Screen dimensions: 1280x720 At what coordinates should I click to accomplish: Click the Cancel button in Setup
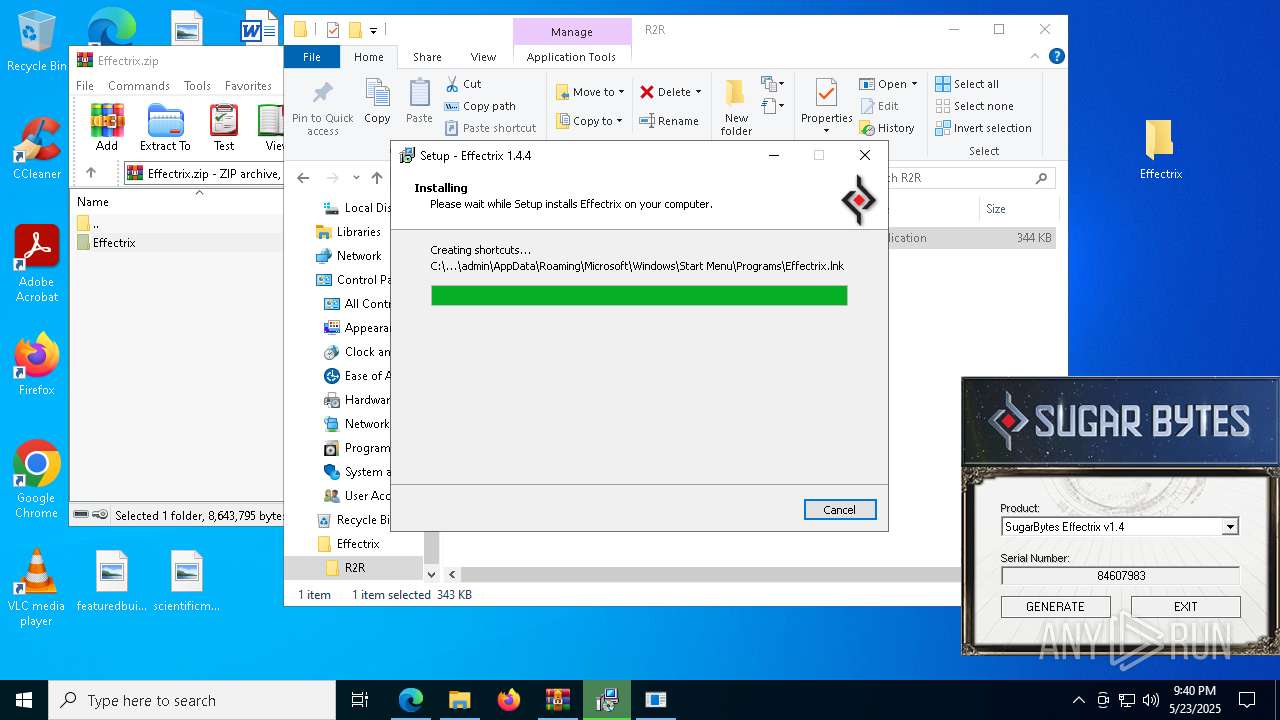click(x=840, y=510)
